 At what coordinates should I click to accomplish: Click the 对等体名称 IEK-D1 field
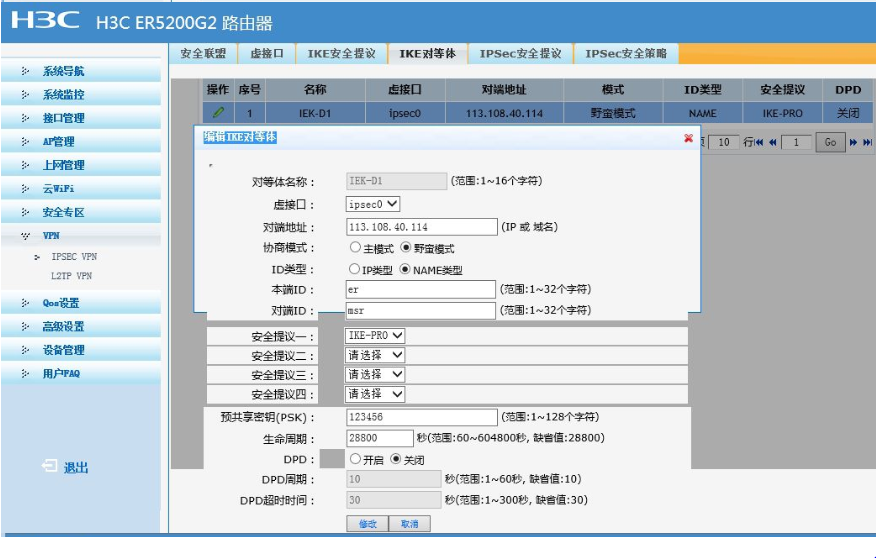click(x=397, y=181)
